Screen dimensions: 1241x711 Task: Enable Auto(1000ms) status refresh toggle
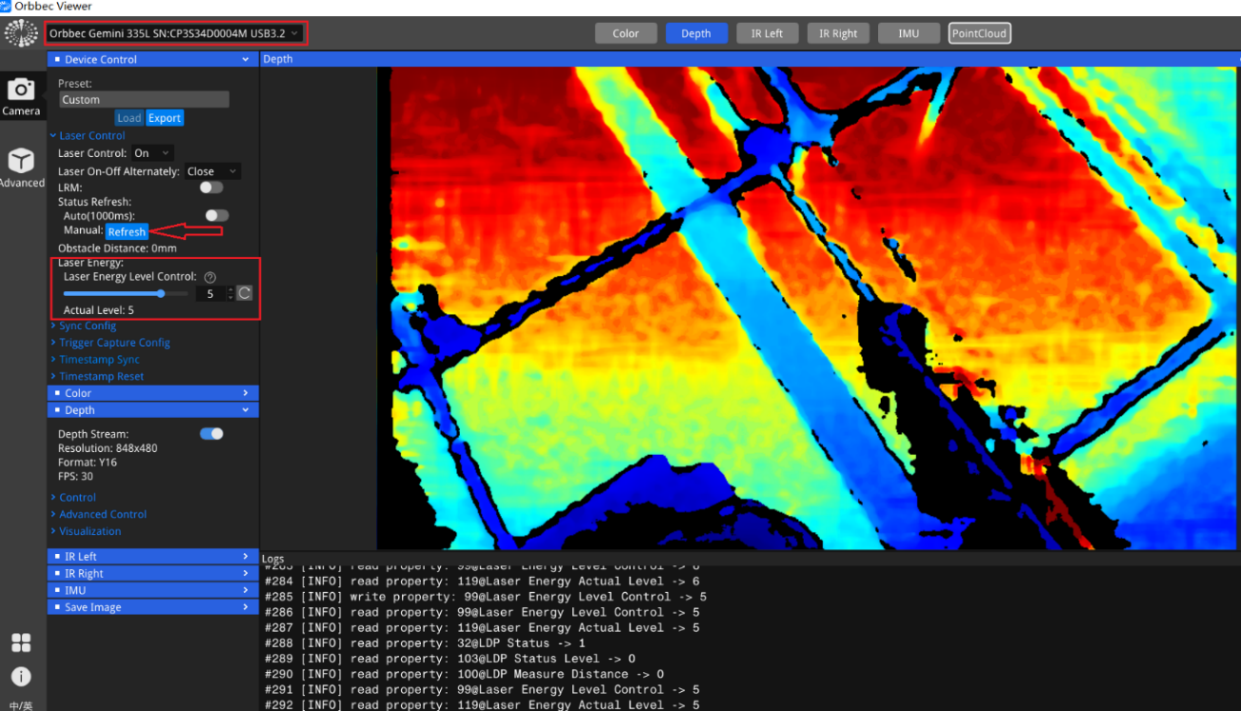217,215
